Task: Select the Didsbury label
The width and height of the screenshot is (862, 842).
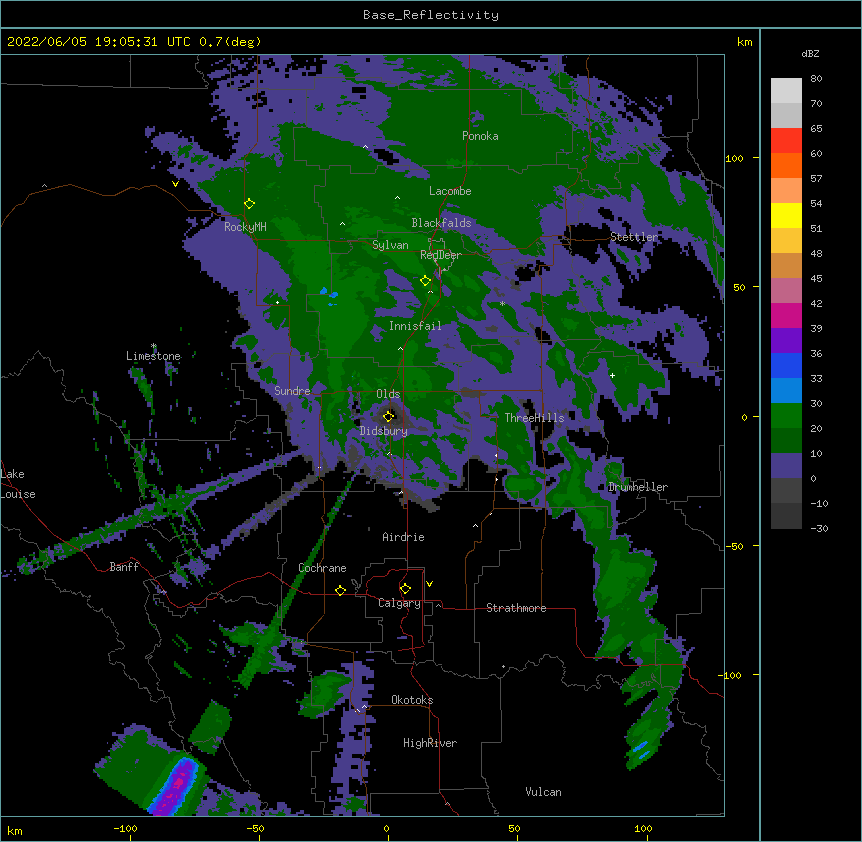Action: pos(384,431)
